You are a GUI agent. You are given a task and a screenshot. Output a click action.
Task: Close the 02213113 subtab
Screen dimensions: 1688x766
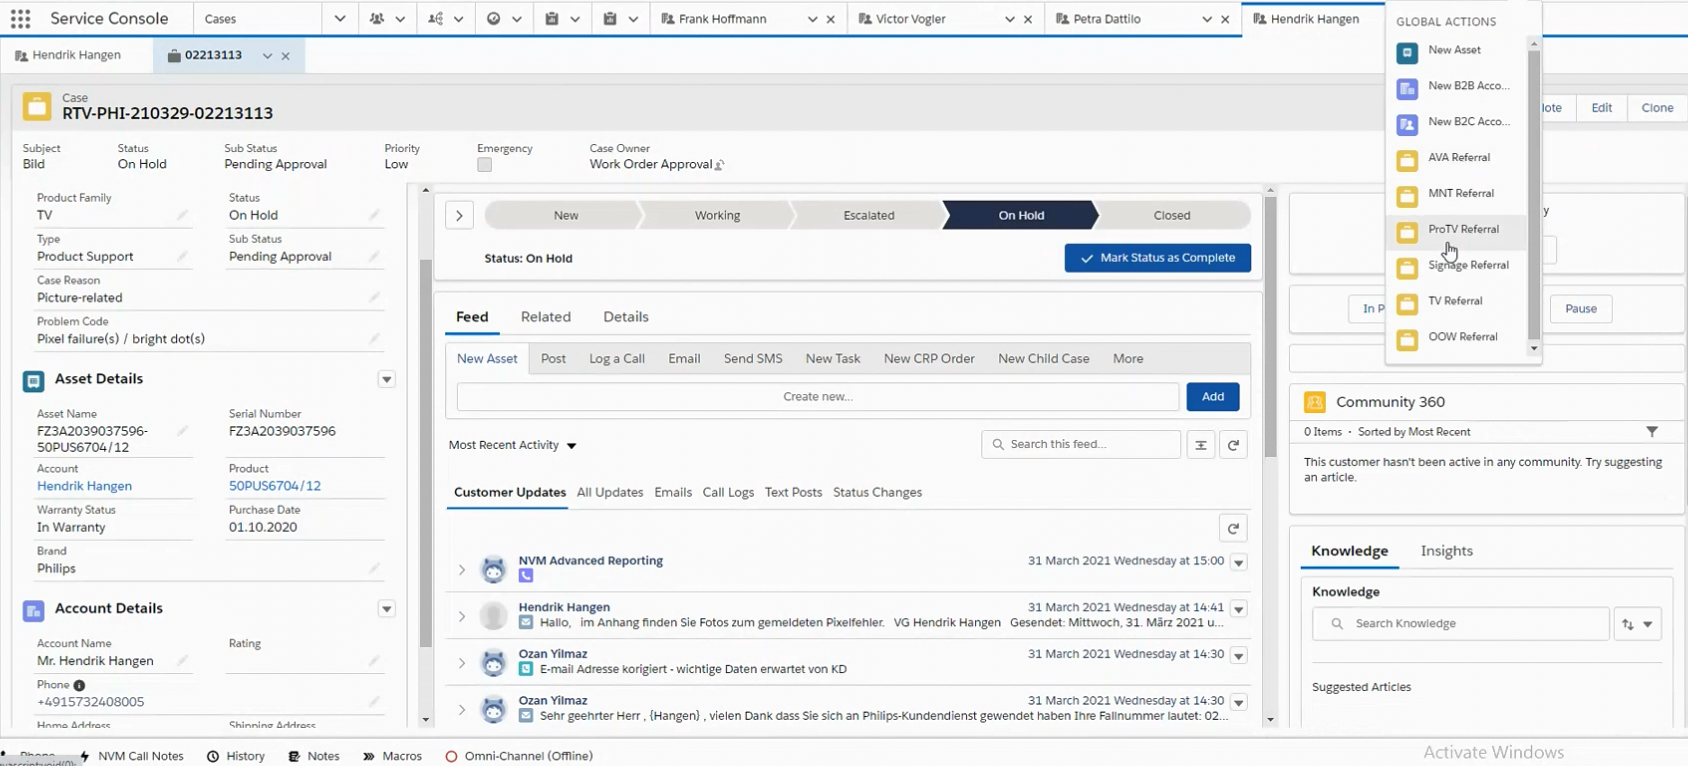point(286,56)
